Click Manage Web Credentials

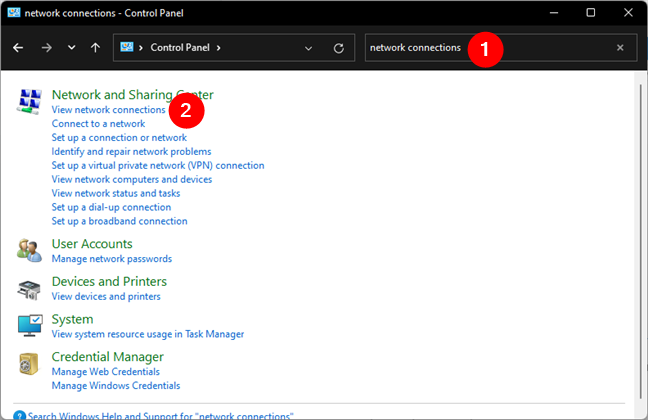pos(105,372)
